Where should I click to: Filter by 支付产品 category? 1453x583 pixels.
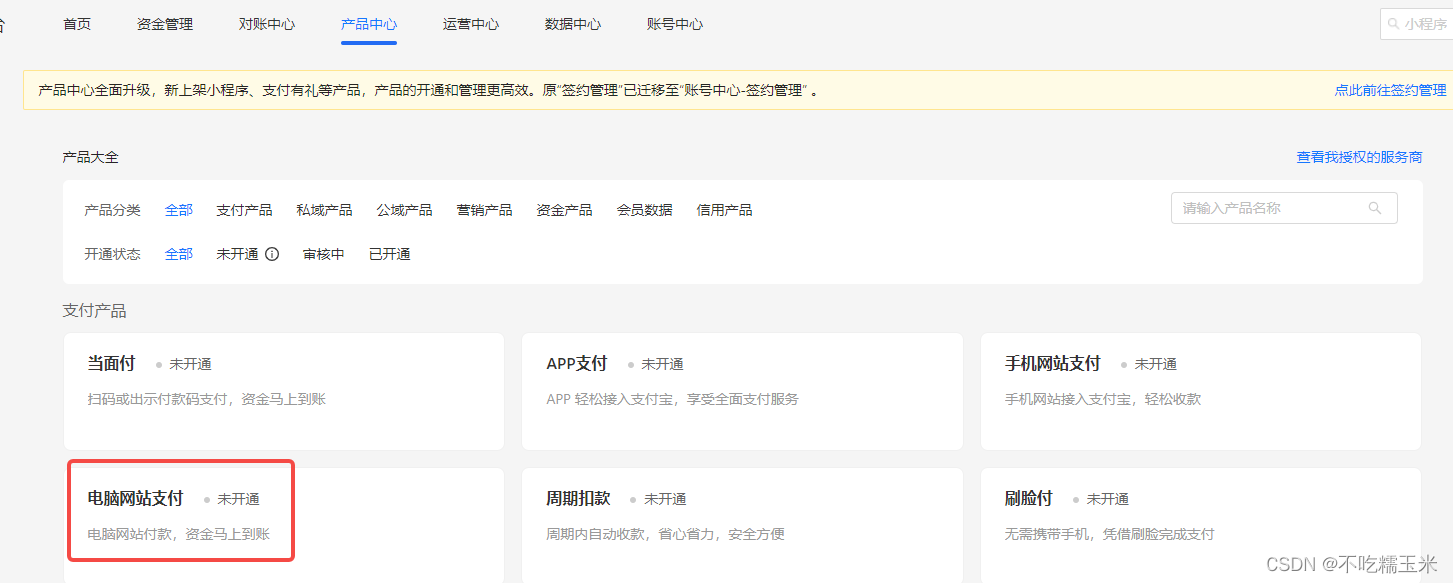coord(244,210)
